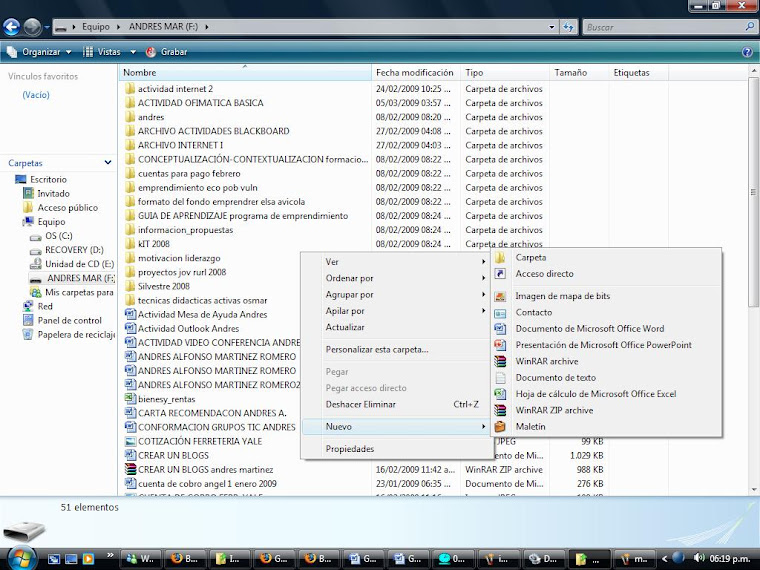Choose Acceso directo from new submenu
The width and height of the screenshot is (760, 570).
coord(606,273)
